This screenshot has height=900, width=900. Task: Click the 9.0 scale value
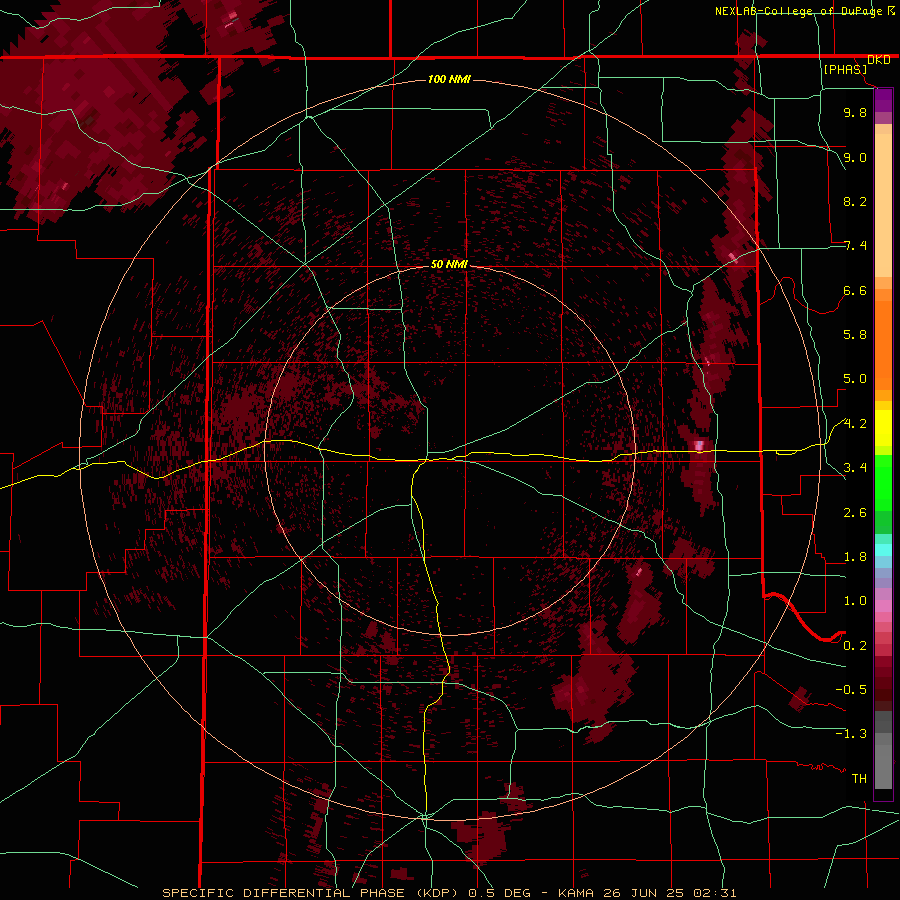point(855,157)
